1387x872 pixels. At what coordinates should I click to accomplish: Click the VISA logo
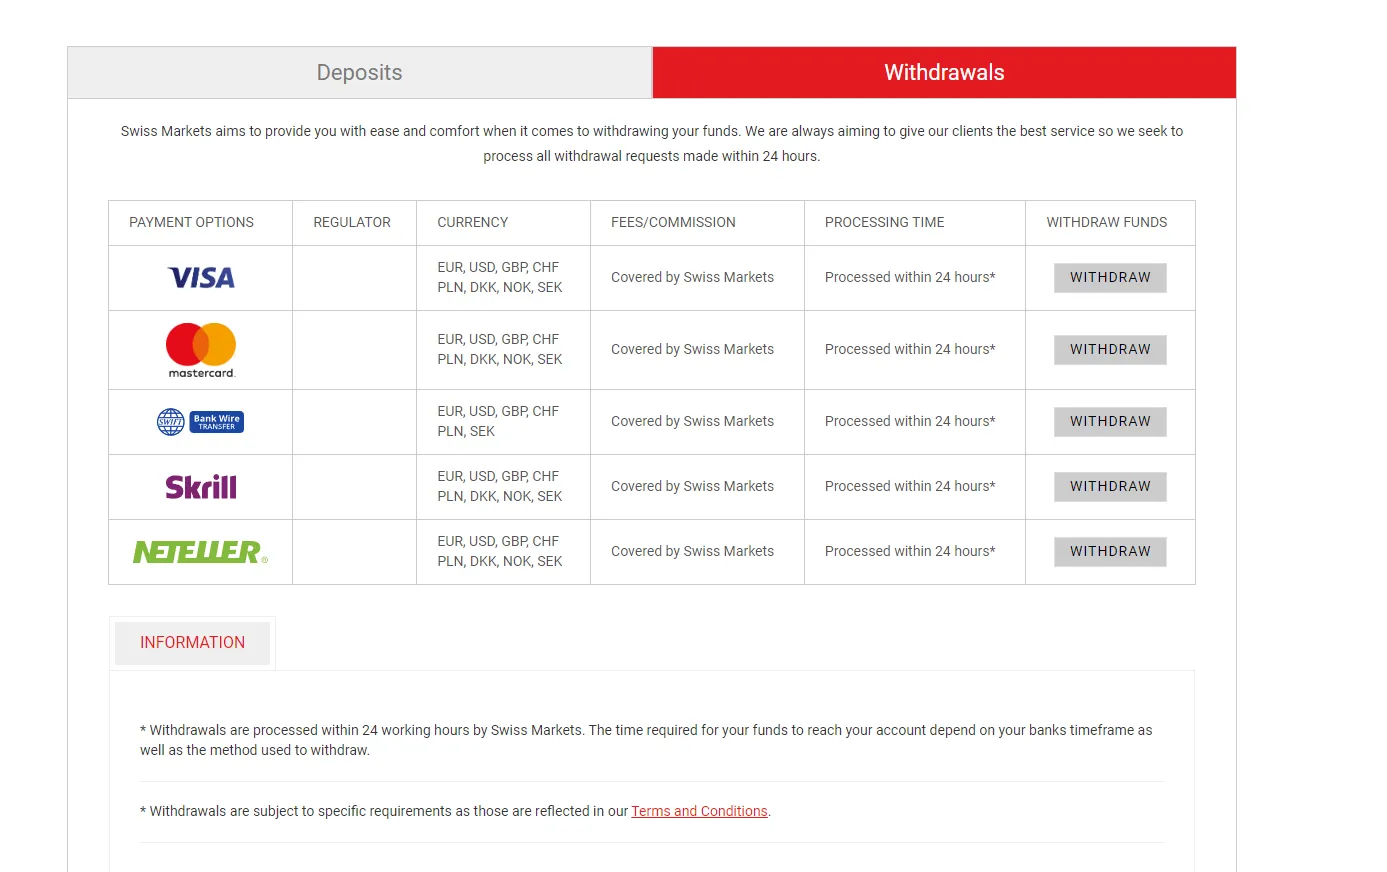point(201,278)
